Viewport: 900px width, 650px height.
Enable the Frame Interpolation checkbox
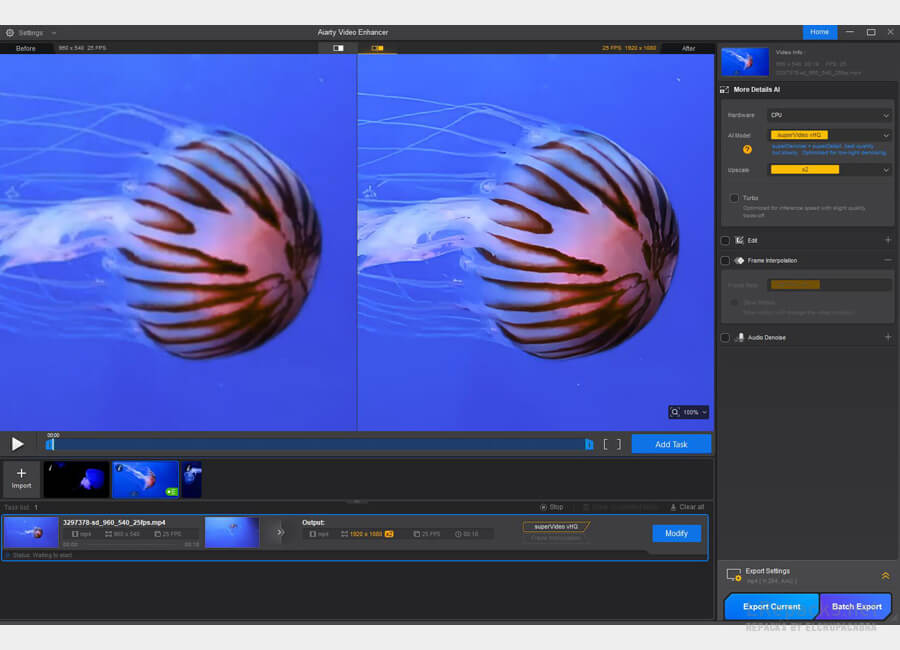click(x=725, y=261)
